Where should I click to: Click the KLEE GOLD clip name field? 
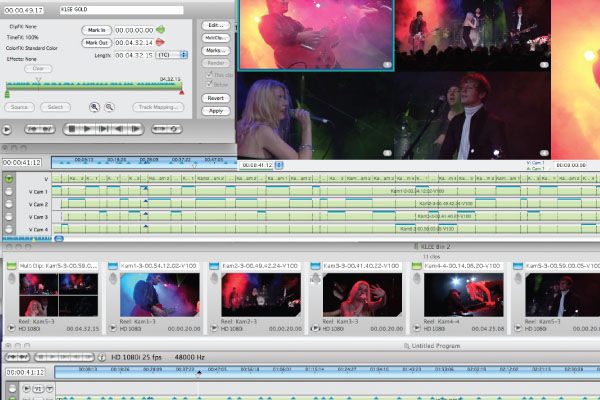click(121, 10)
